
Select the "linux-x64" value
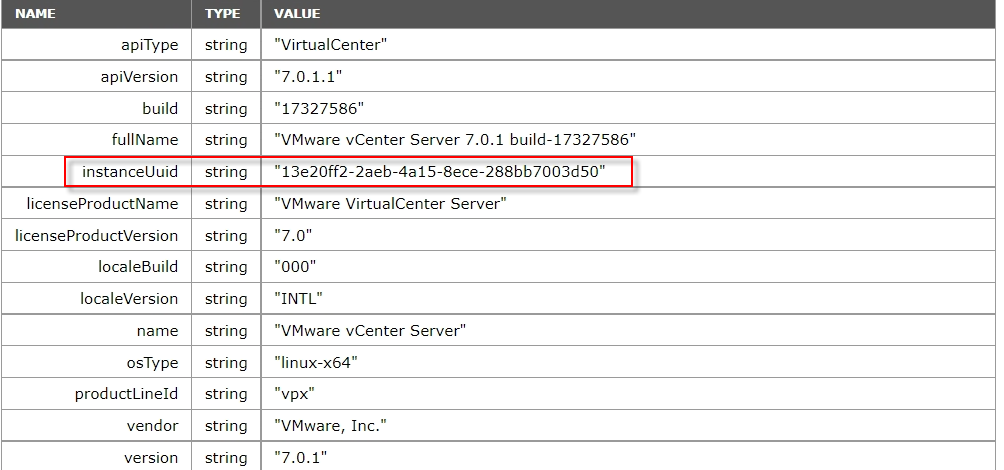pyautogui.click(x=316, y=362)
